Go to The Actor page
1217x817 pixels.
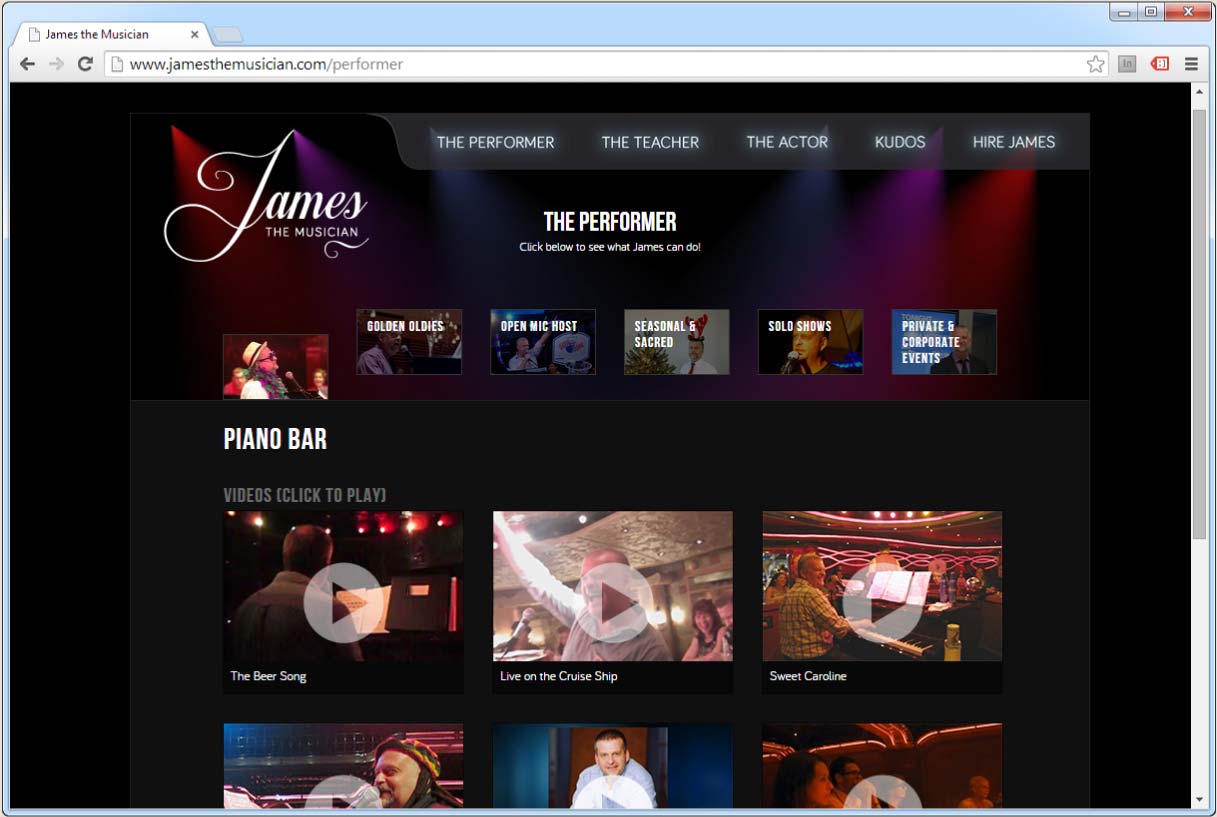[x=787, y=142]
